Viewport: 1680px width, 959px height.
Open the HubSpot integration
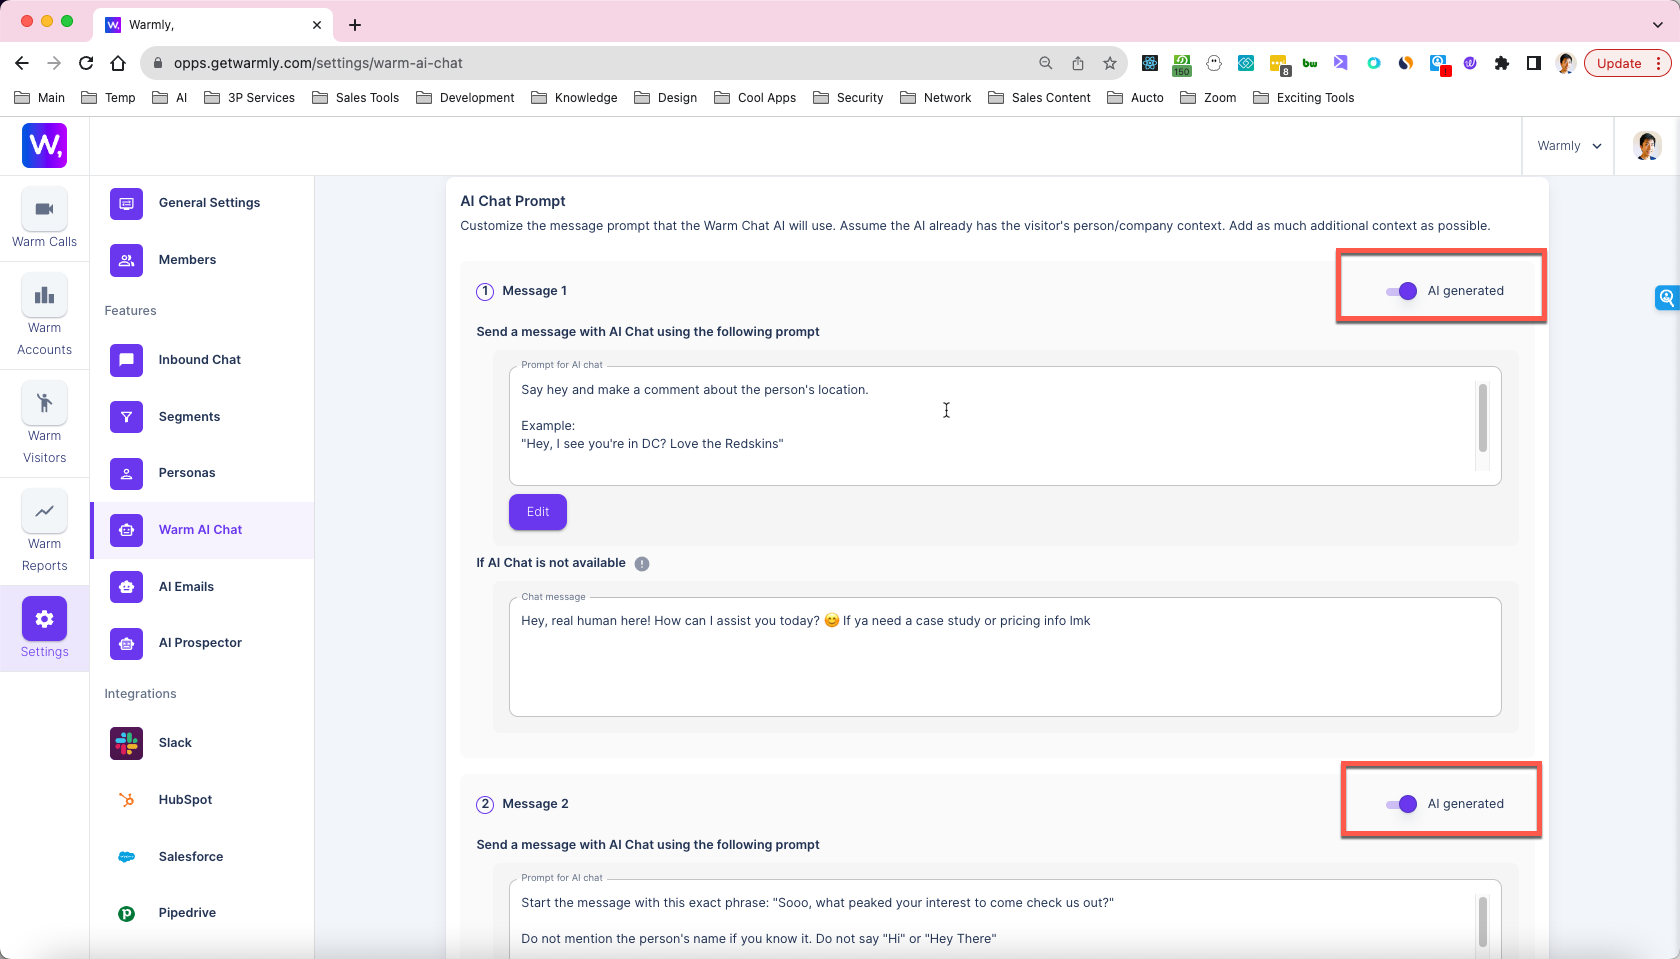coord(184,799)
